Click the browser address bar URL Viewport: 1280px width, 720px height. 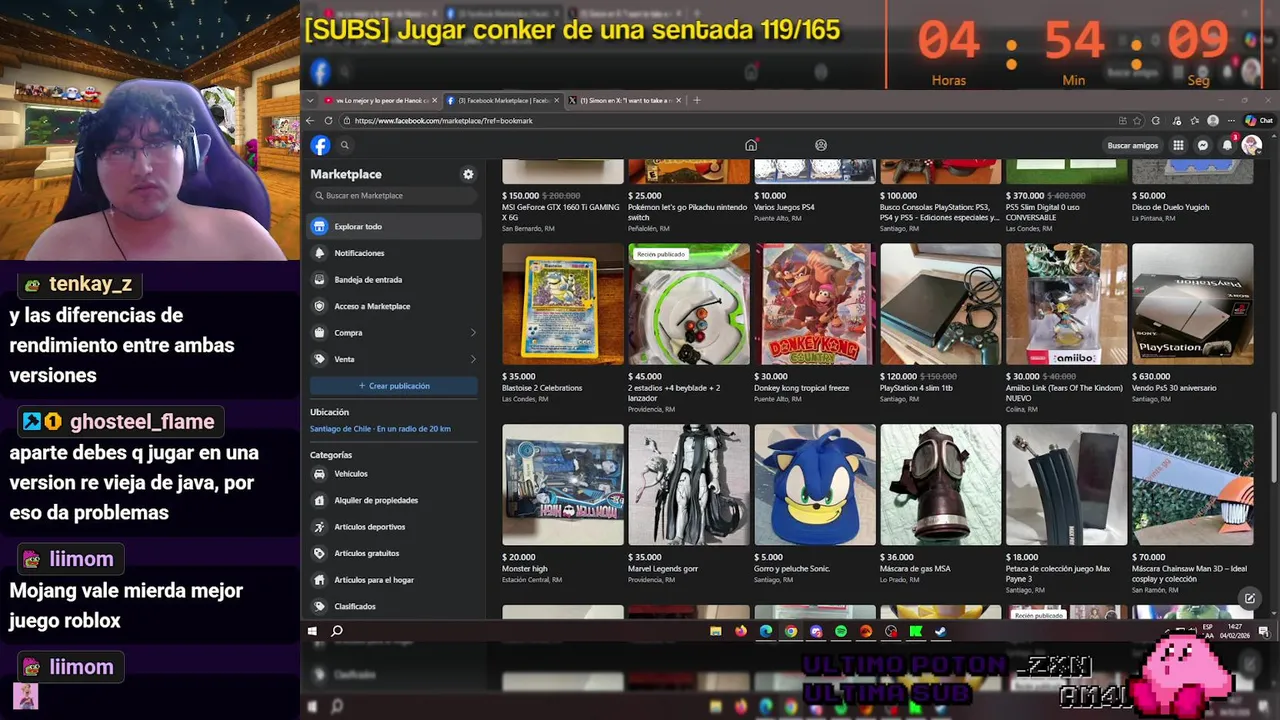(443, 121)
